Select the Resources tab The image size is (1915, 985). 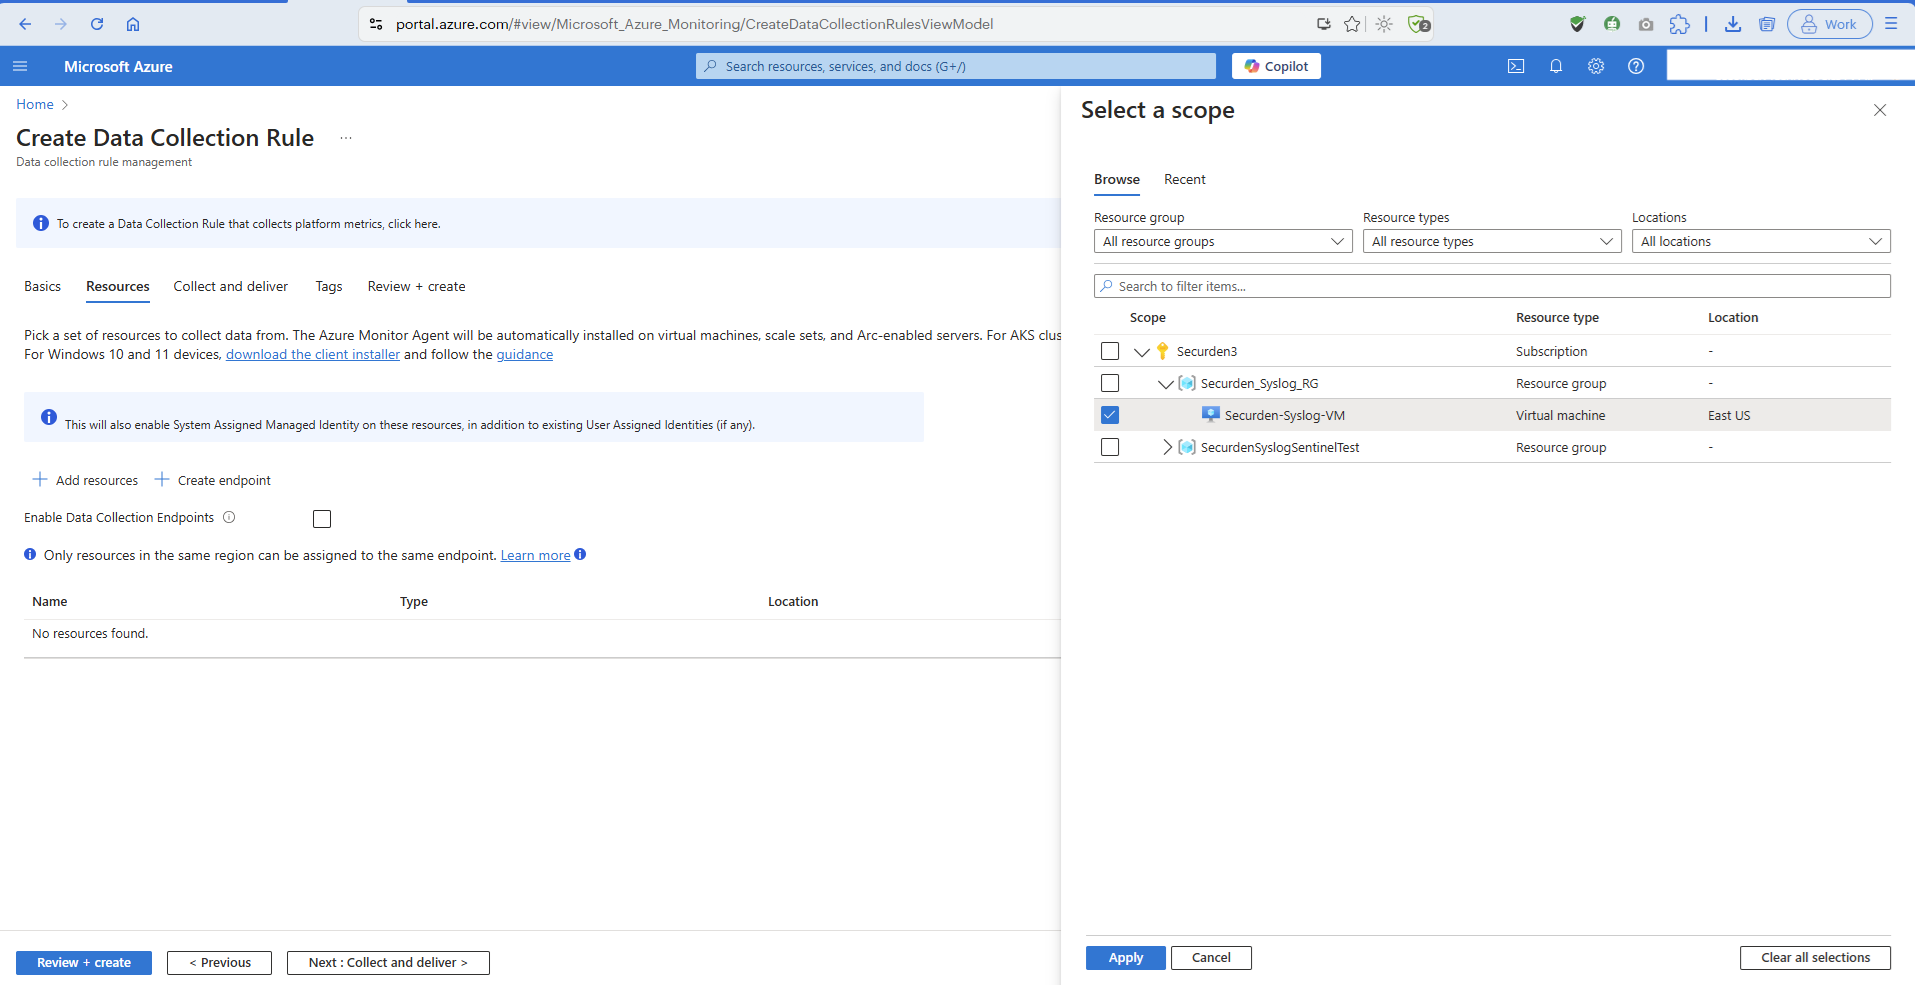118,286
